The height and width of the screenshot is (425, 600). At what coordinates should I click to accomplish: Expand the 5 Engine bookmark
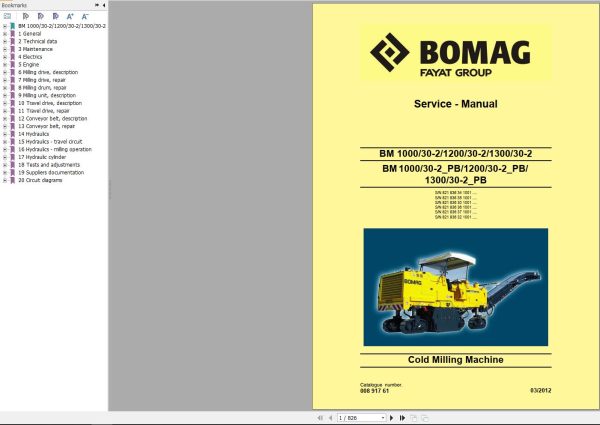(5, 65)
